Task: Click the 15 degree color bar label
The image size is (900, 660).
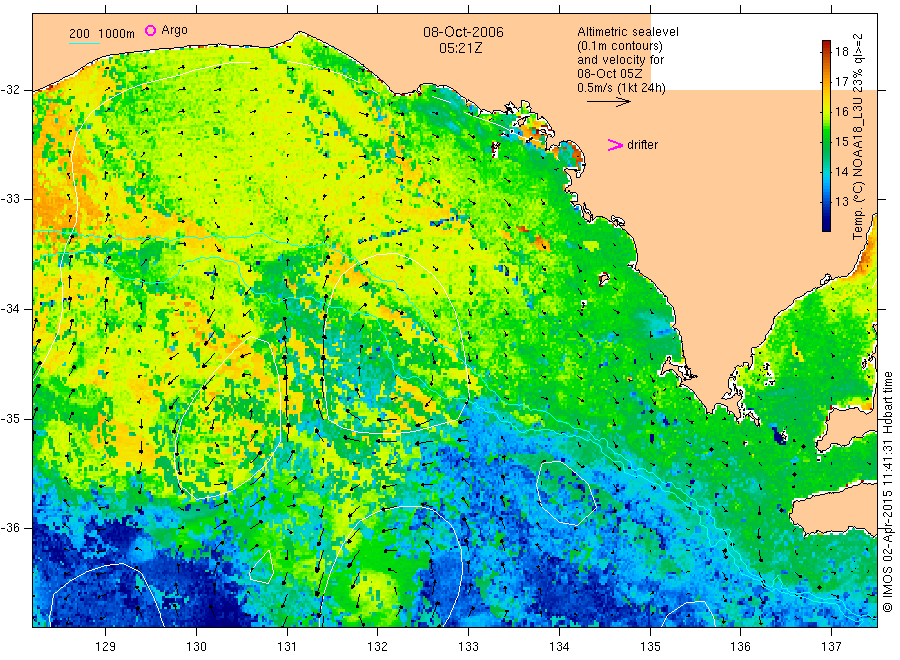Action: pyautogui.click(x=841, y=141)
